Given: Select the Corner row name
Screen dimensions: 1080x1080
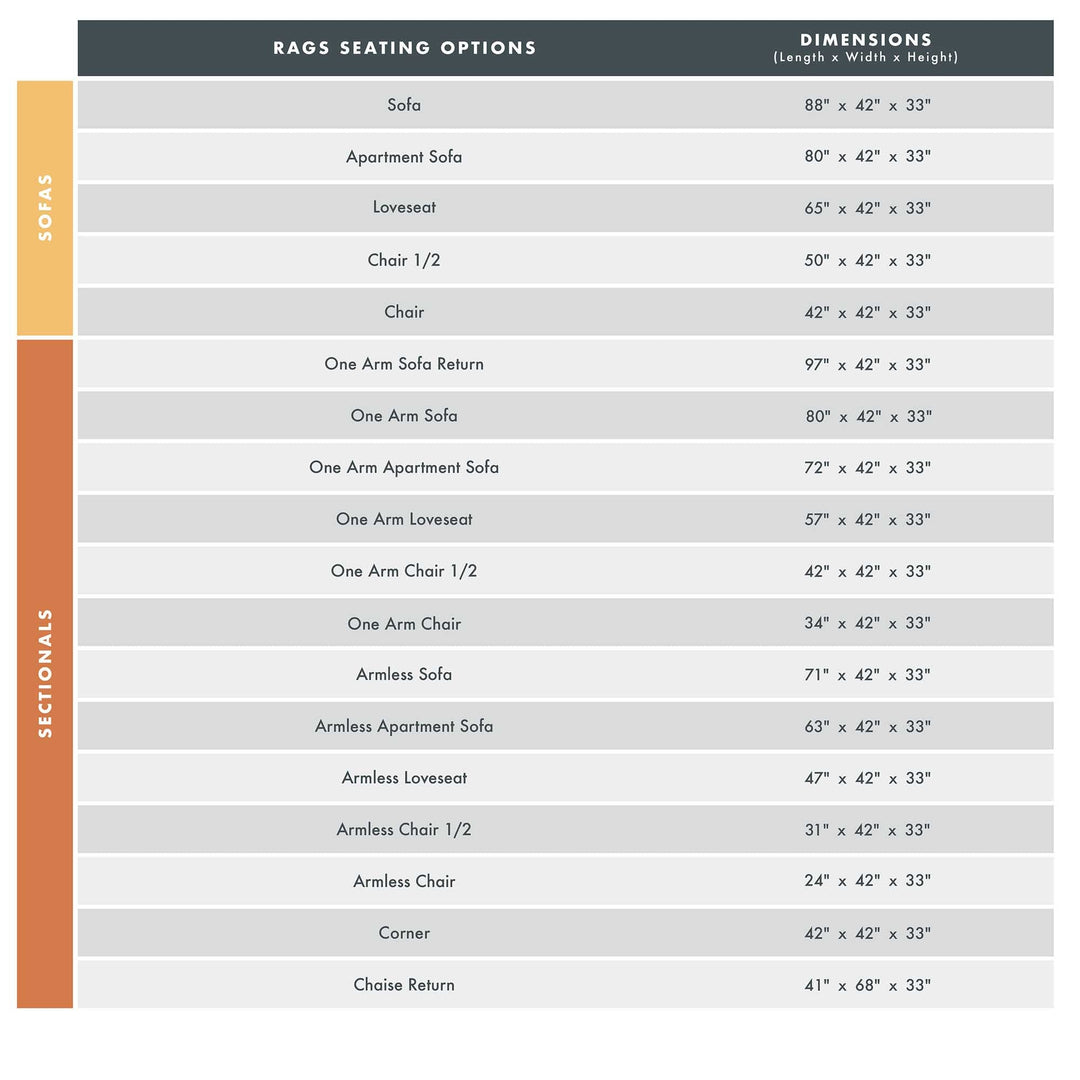Looking at the screenshot, I should 404,933.
